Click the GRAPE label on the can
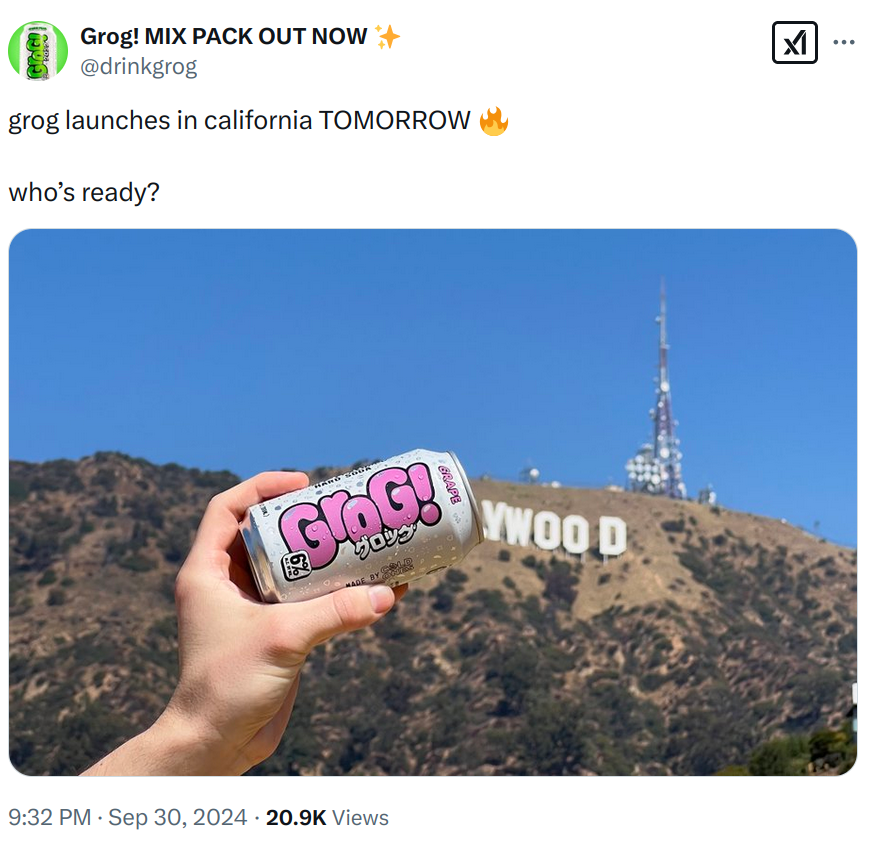Screen dimensions: 869x842 [x=449, y=484]
